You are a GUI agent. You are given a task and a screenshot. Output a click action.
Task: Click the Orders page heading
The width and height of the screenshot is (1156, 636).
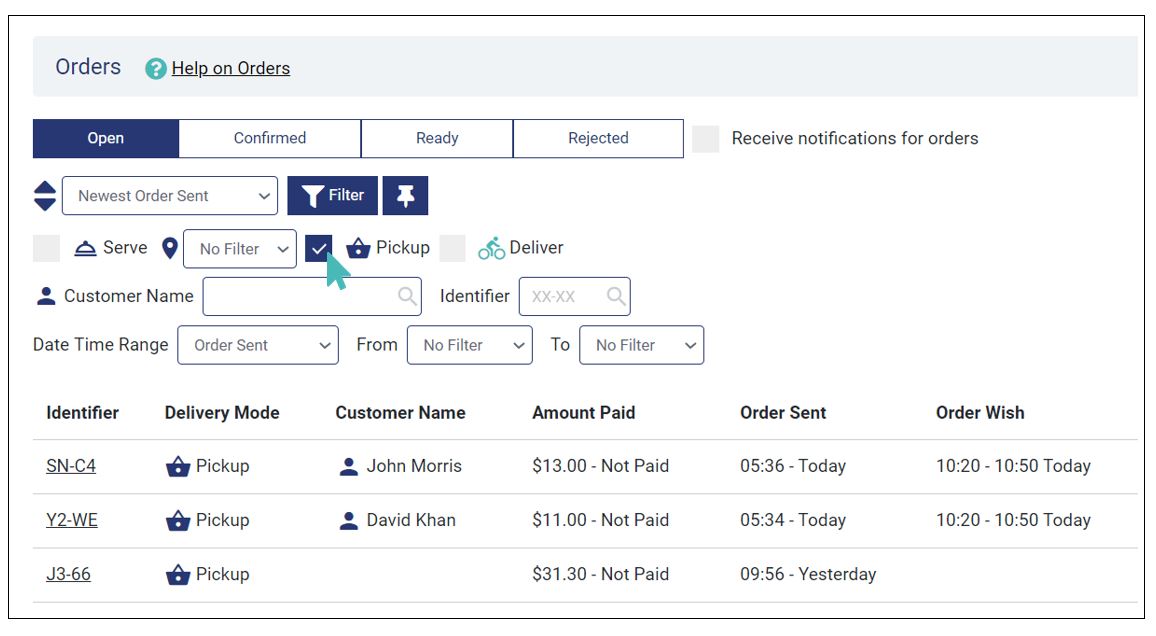click(x=88, y=67)
